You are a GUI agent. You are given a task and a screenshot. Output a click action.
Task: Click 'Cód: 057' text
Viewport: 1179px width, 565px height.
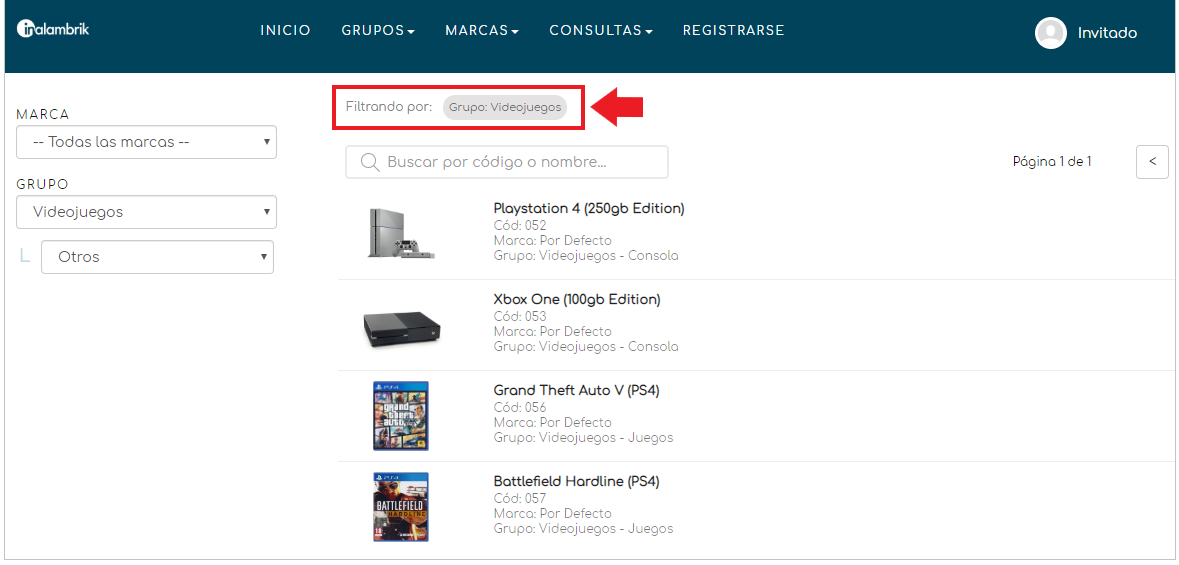tap(520, 499)
